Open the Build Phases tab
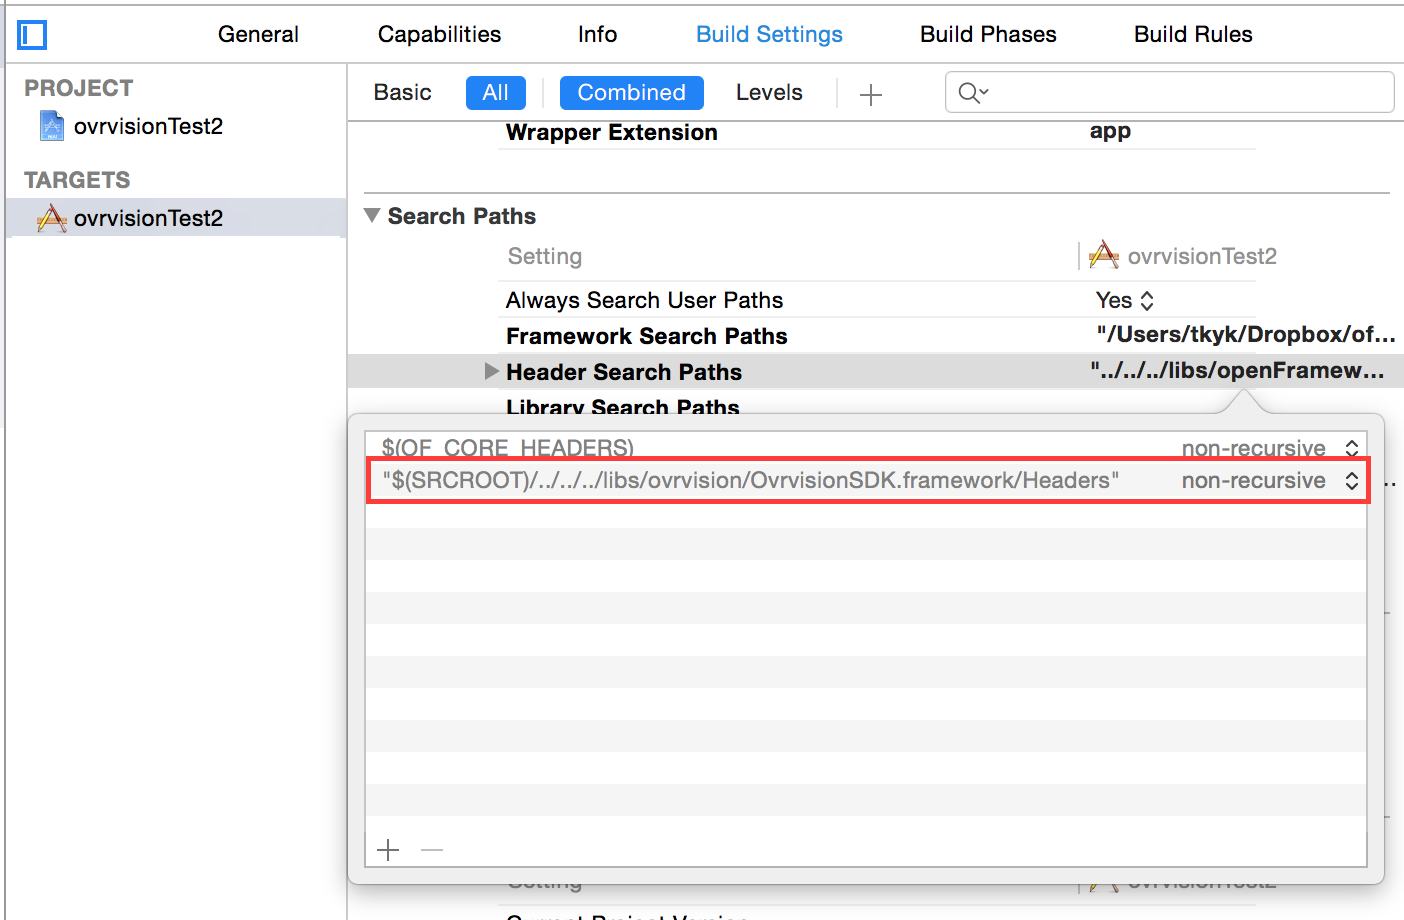This screenshot has height=920, width=1404. point(987,35)
